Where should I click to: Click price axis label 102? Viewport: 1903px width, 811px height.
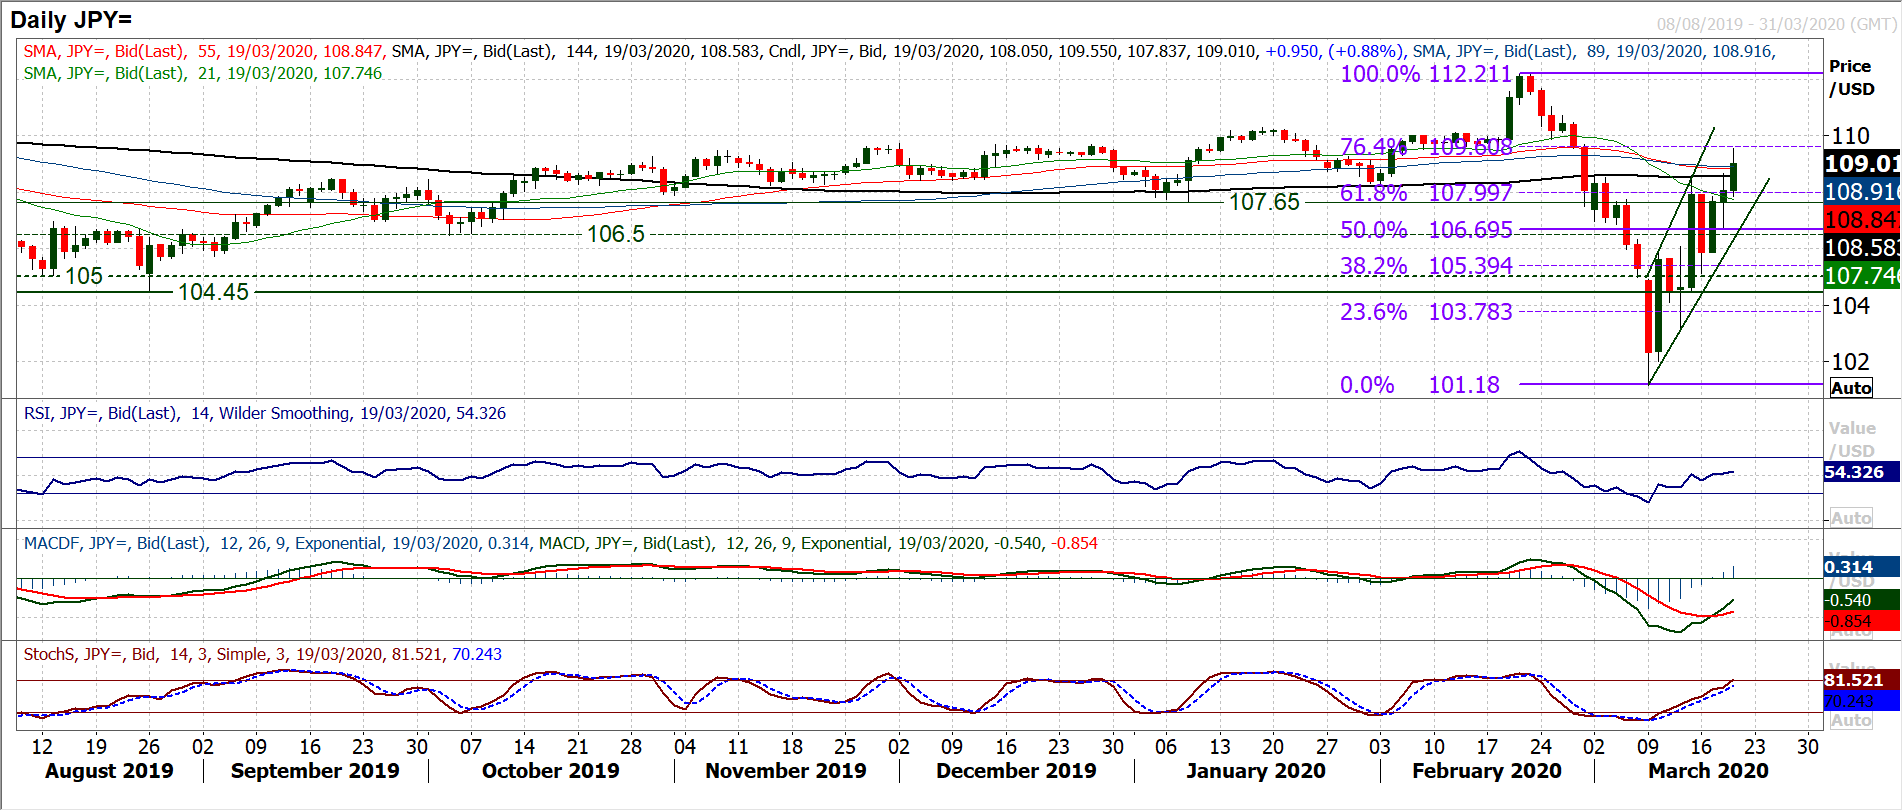(x=1850, y=362)
